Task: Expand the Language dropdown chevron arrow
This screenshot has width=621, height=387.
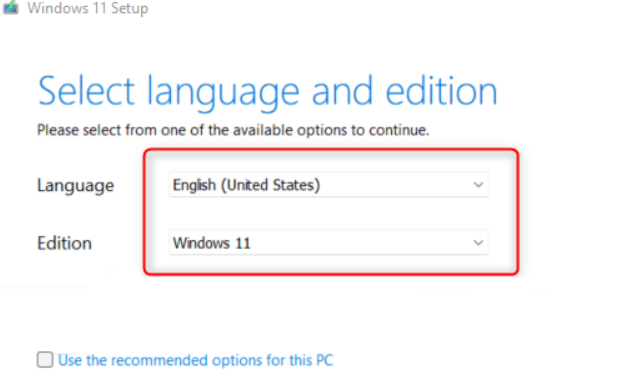Action: point(478,185)
